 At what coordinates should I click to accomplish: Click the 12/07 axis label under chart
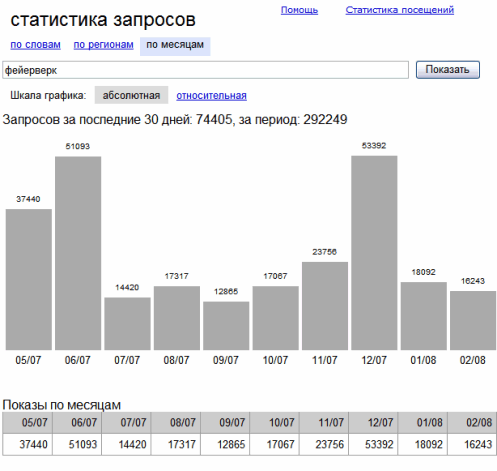point(374,360)
